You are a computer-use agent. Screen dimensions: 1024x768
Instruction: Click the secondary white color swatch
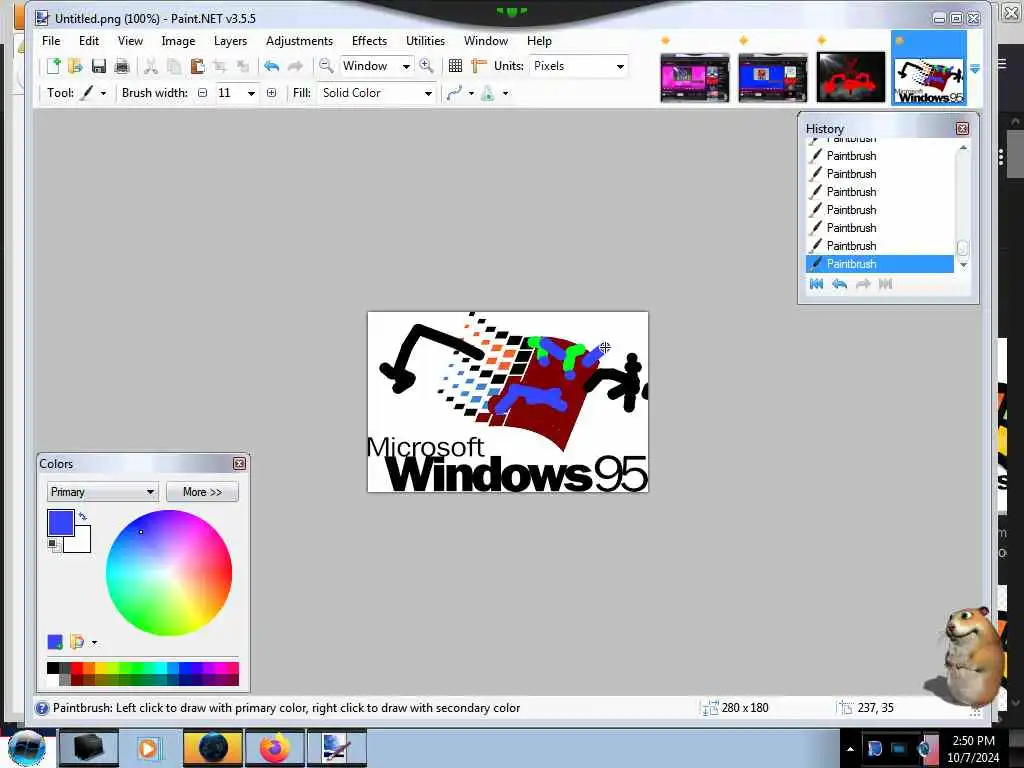81,543
